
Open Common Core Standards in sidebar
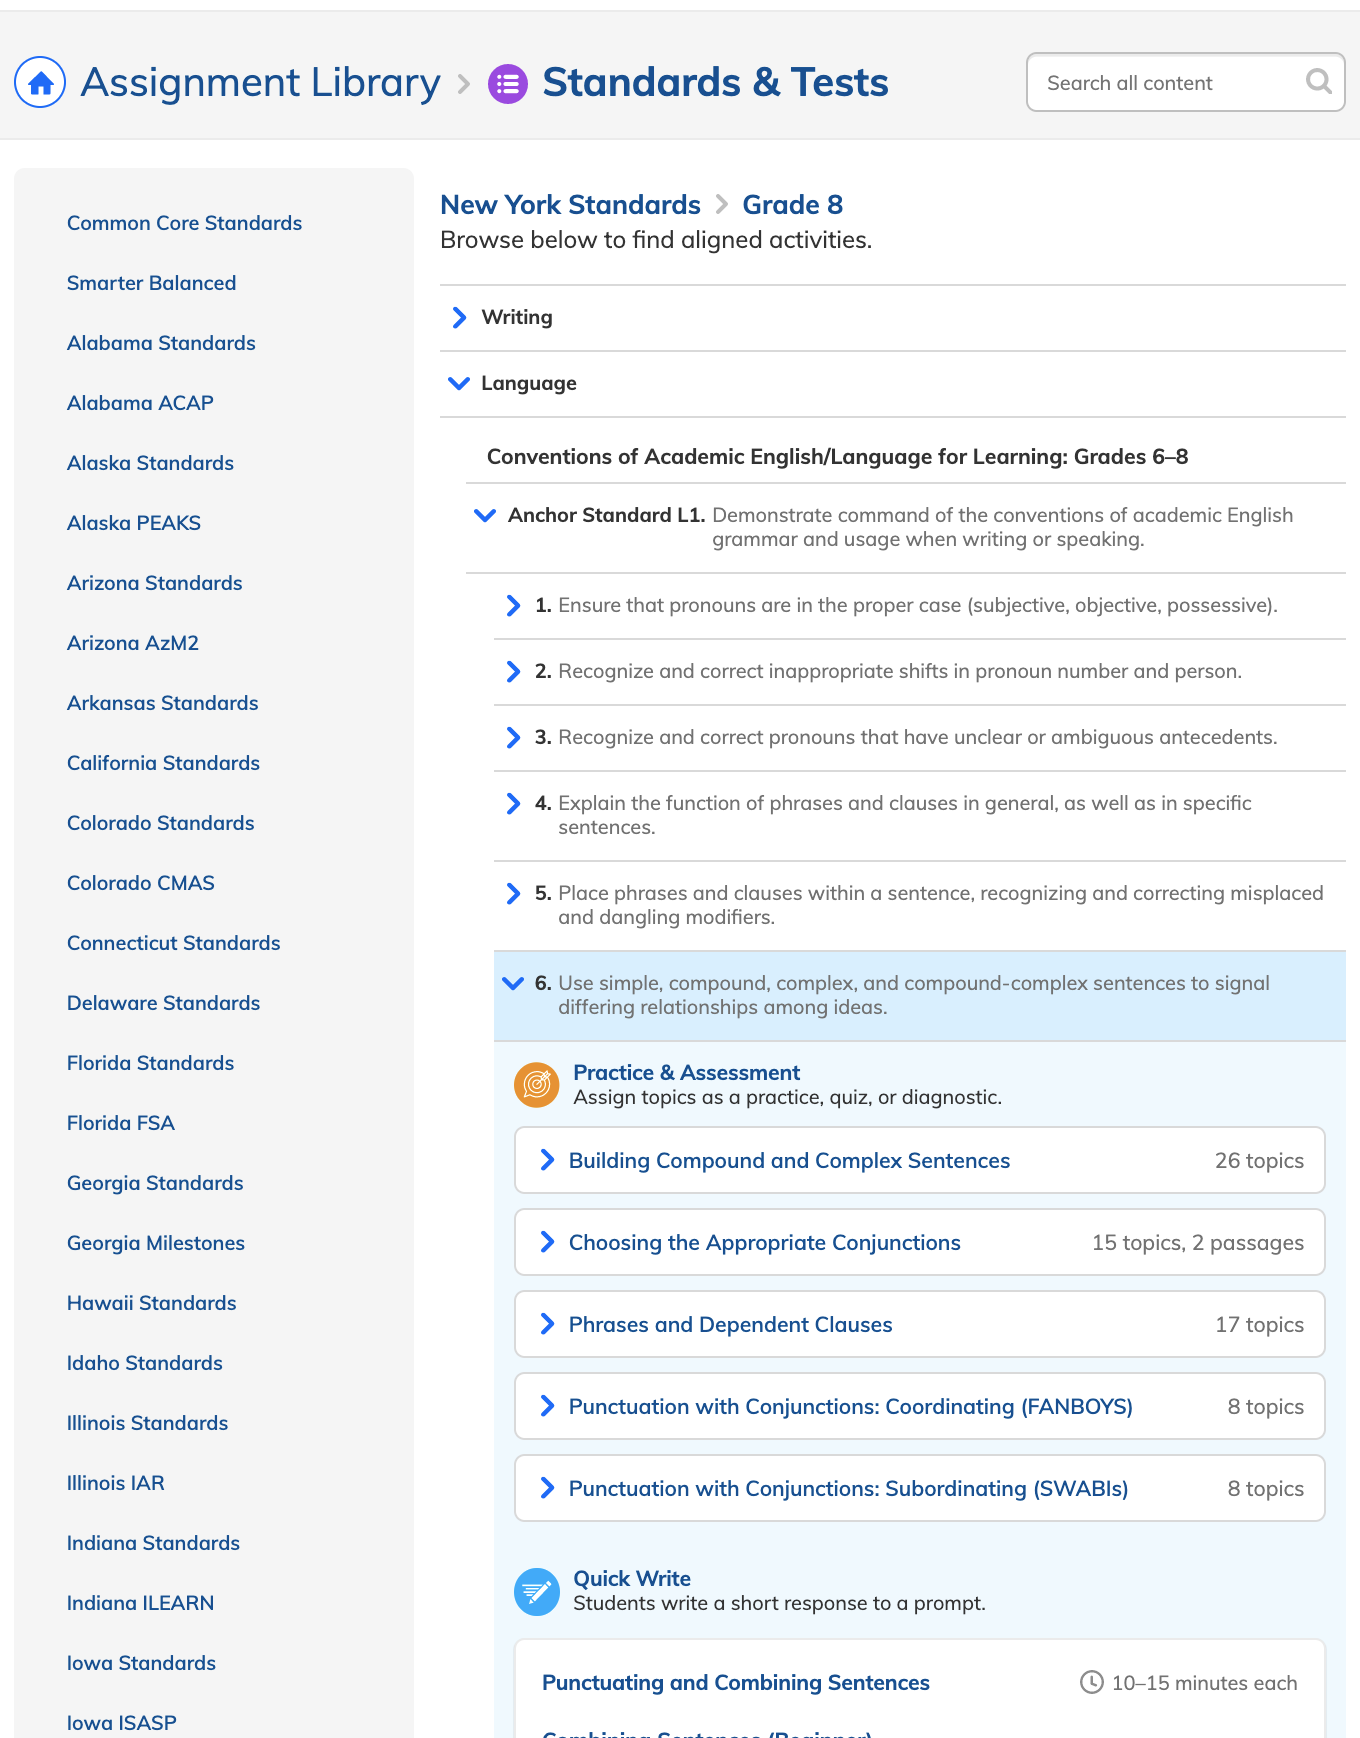pyautogui.click(x=184, y=223)
